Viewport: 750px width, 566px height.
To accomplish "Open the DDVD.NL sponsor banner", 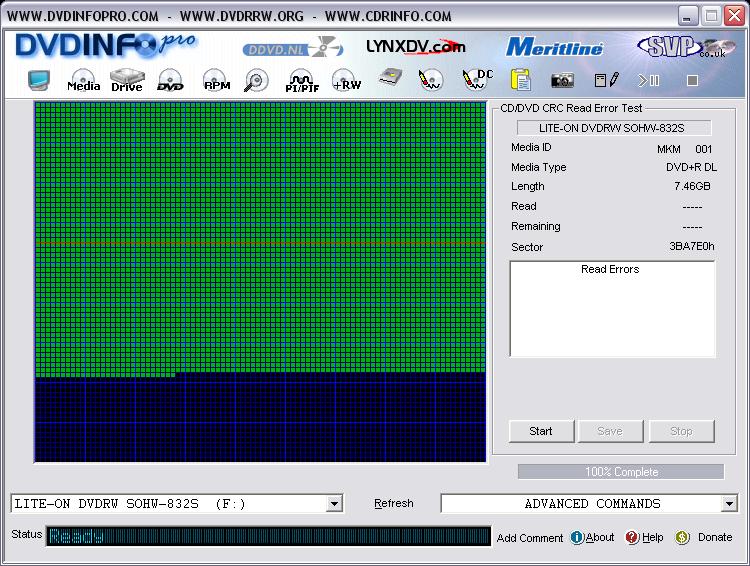I will [x=293, y=47].
